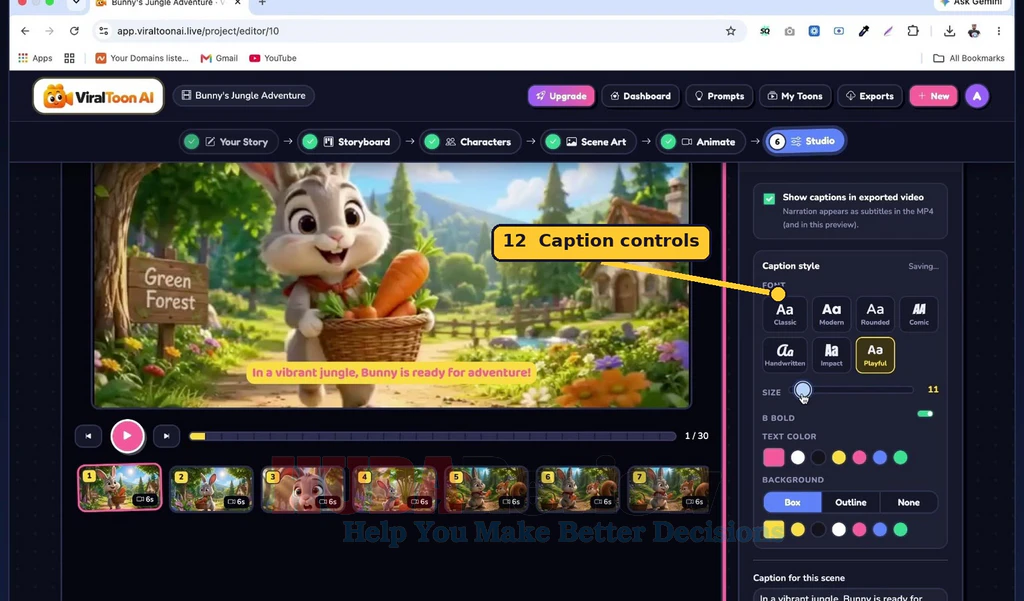
Task: Click the playback progress bar
Action: coord(432,436)
